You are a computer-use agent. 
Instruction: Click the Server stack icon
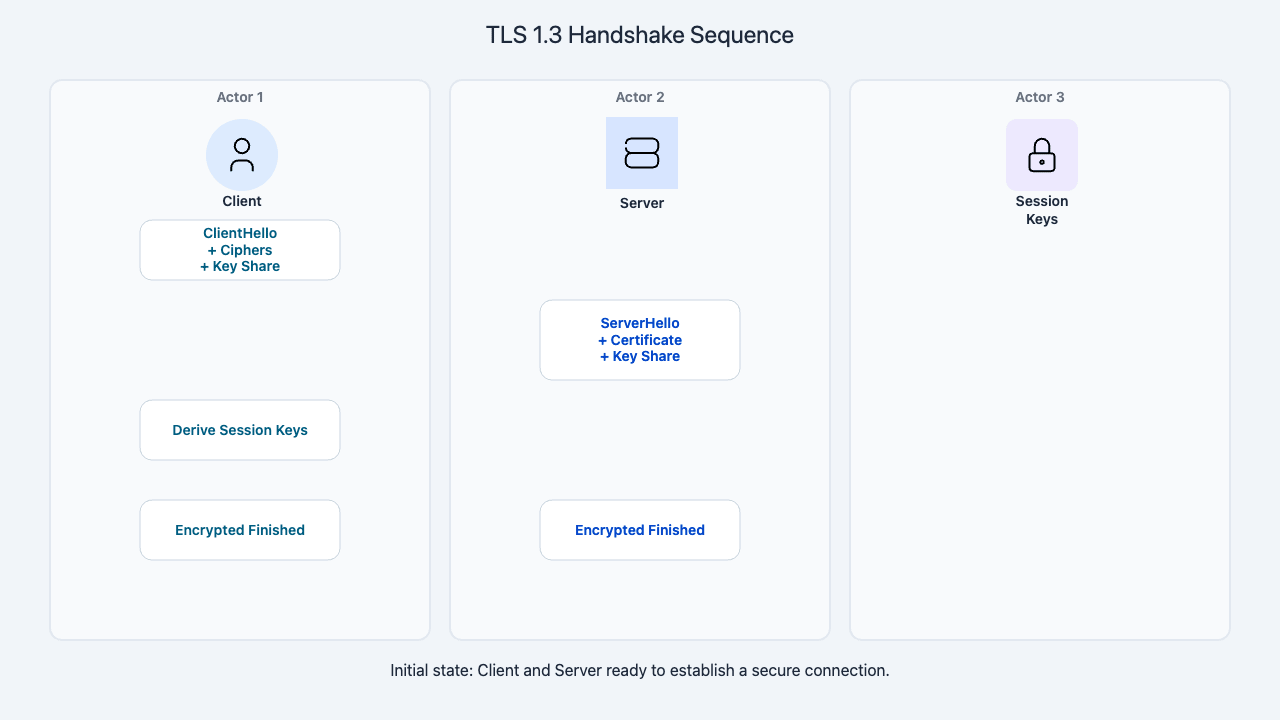click(x=642, y=153)
